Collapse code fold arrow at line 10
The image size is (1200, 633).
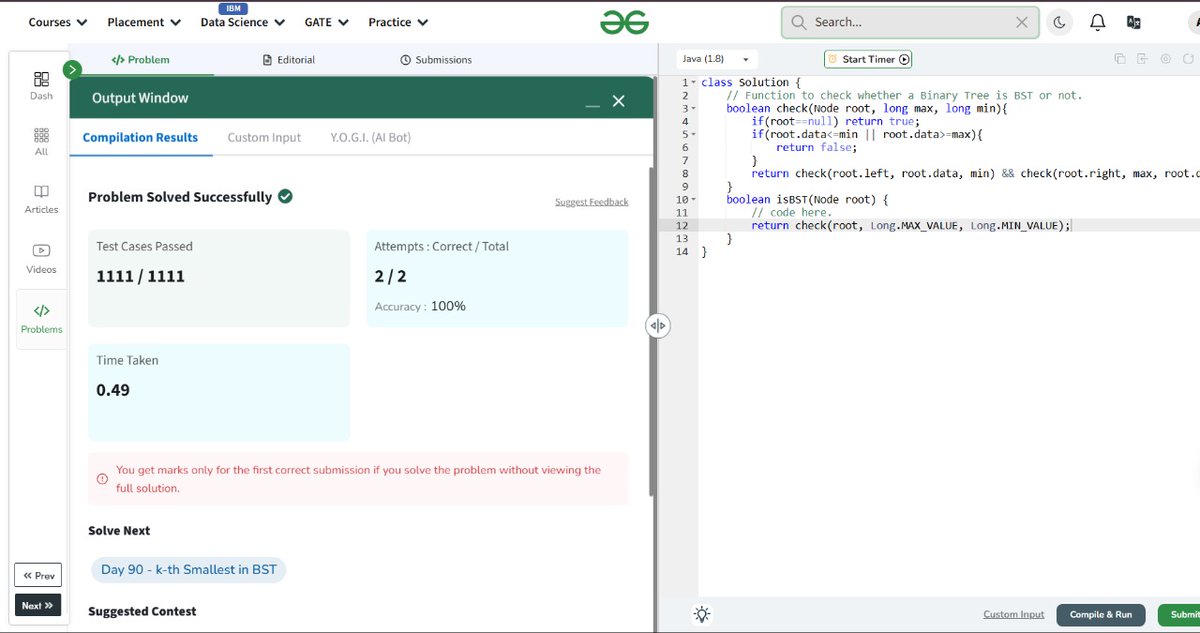(x=694, y=199)
